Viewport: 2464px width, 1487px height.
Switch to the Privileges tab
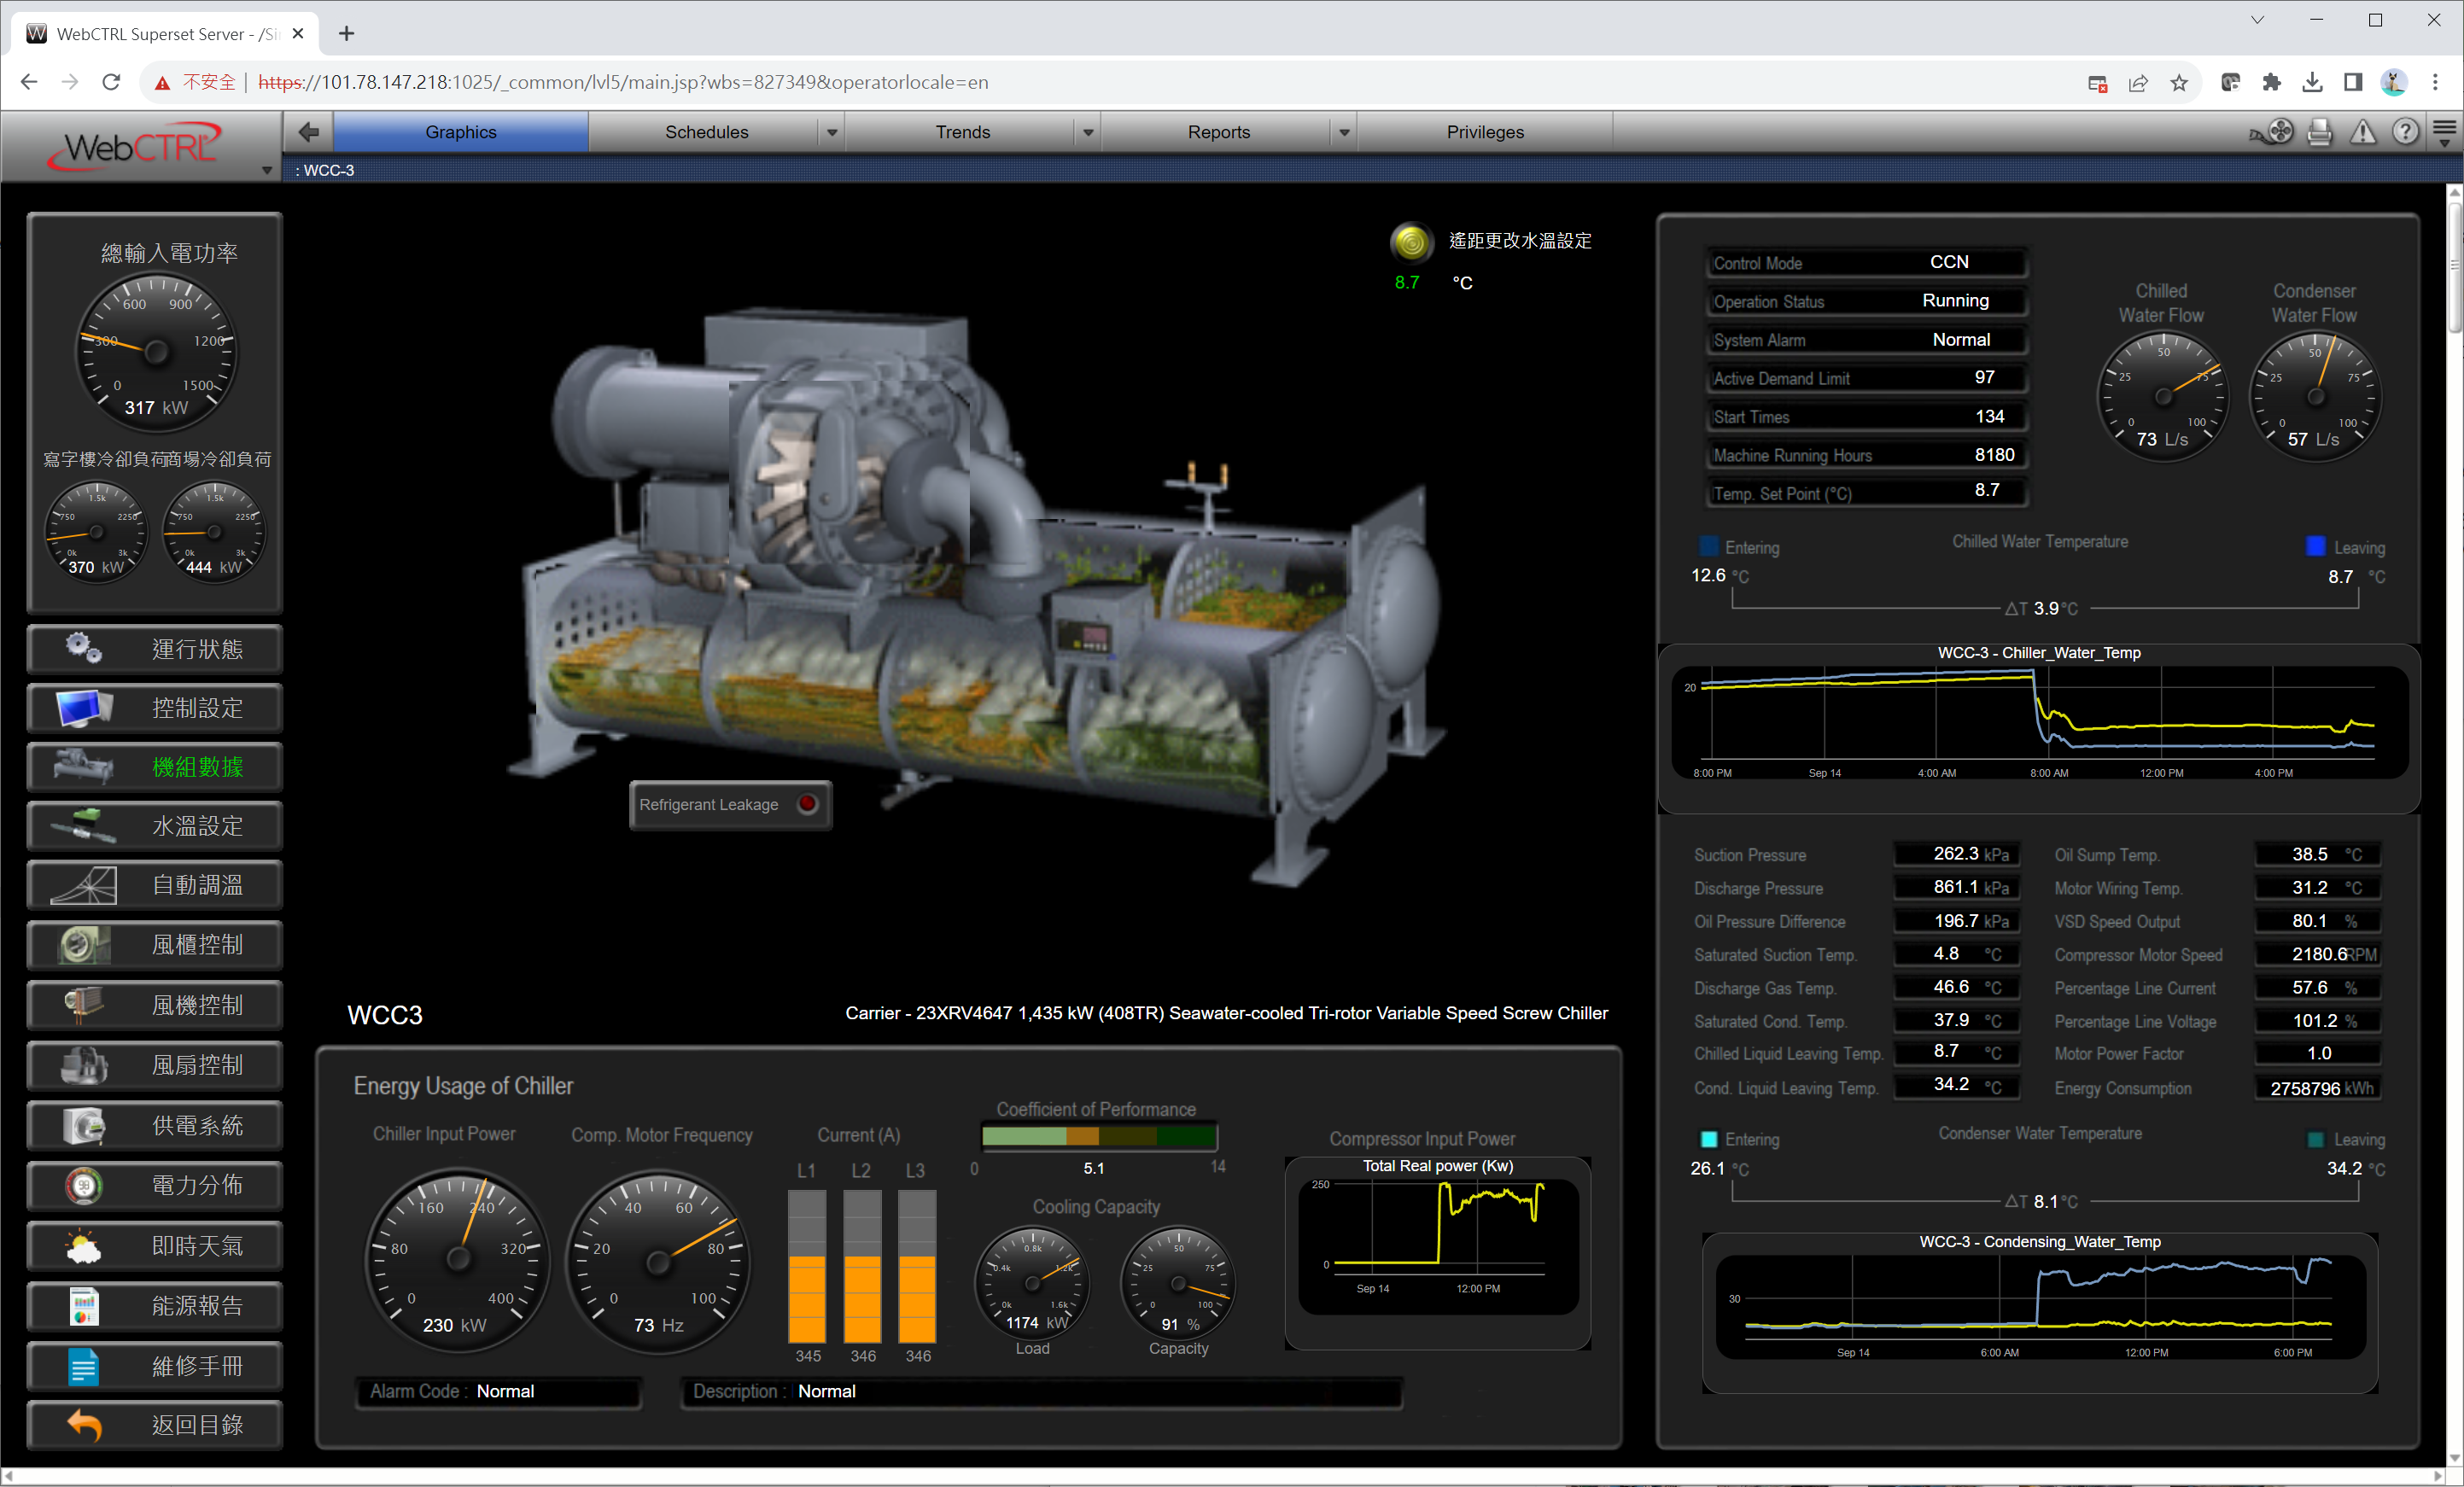tap(1485, 132)
